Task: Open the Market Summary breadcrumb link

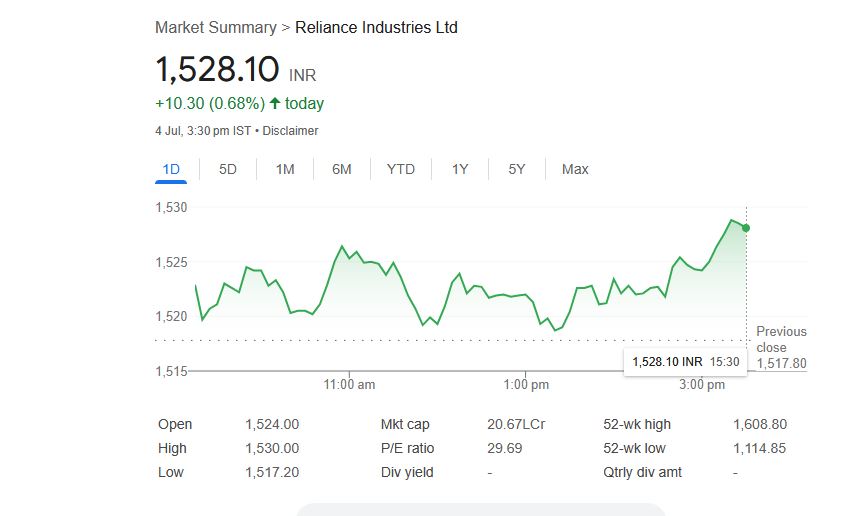Action: point(216,28)
